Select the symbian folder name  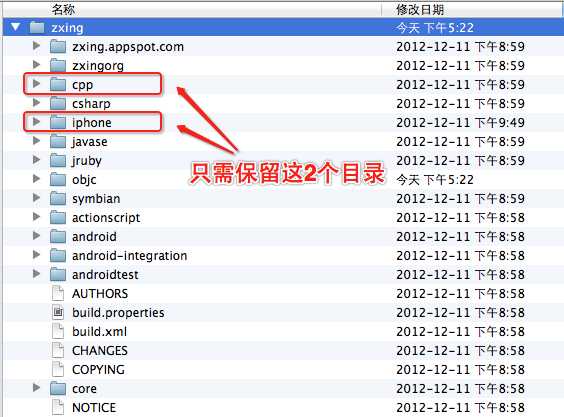(x=96, y=199)
